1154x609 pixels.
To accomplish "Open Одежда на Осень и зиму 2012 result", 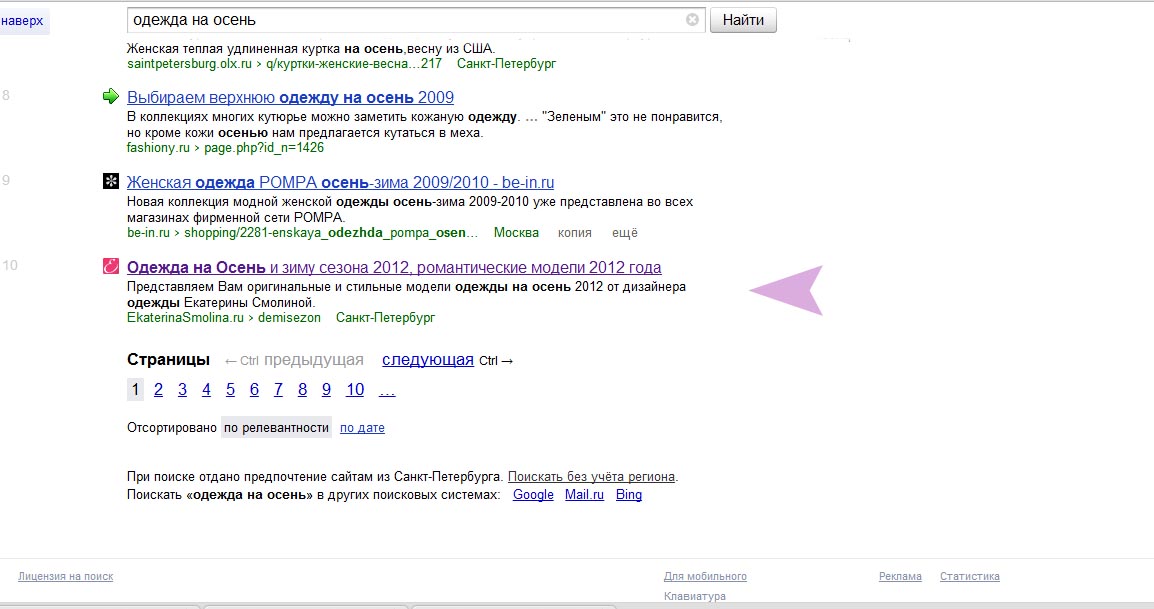I will point(394,267).
